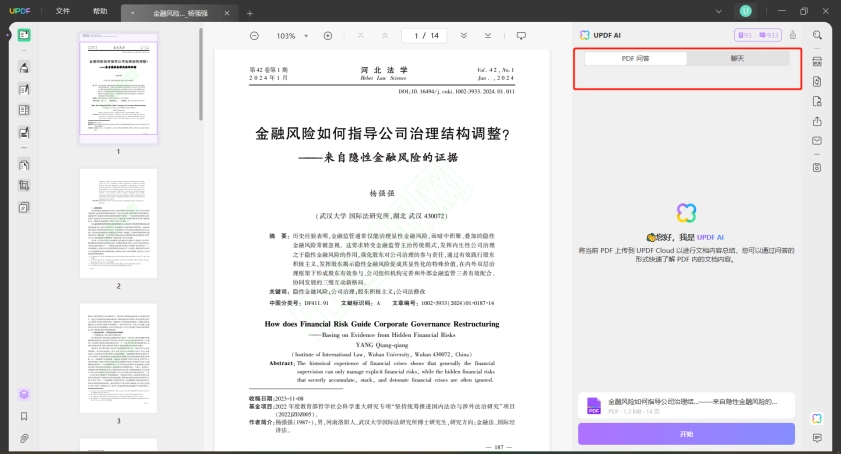Click the 金融风险 PDF file card in AI panel
The image size is (841, 454).
(687, 406)
